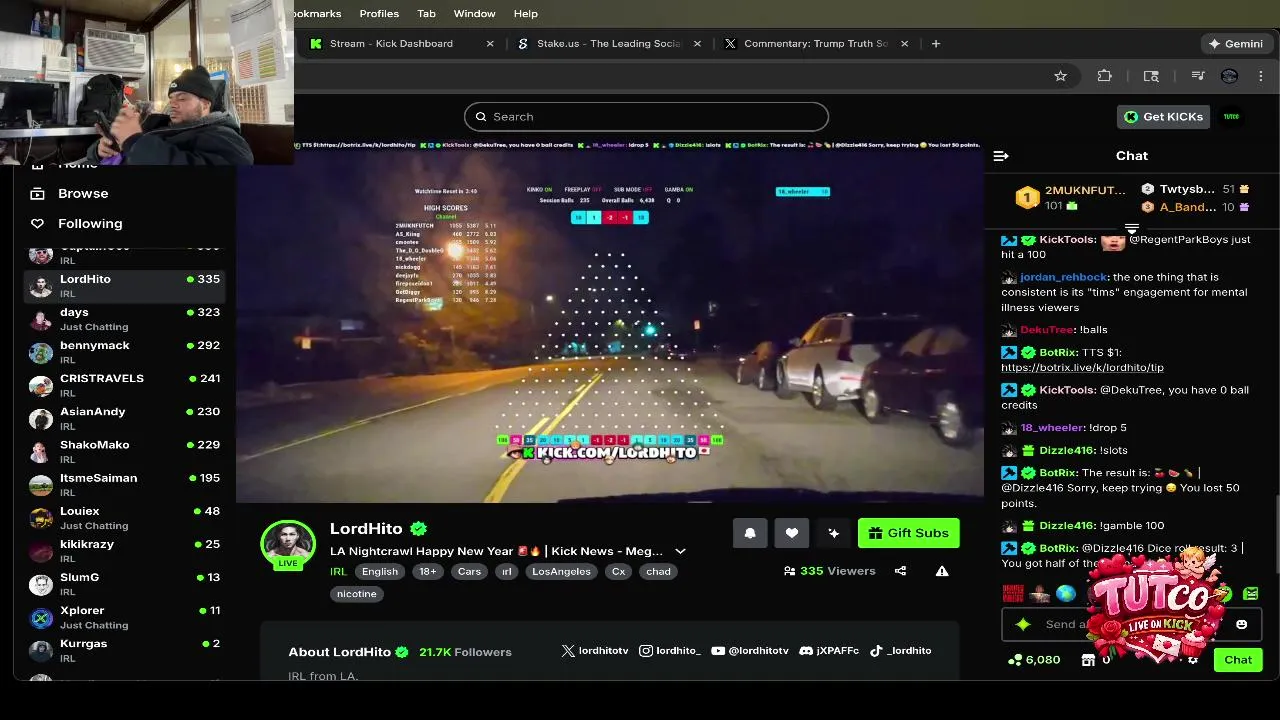The image size is (1280, 720).
Task: Click the botrix.live/k/lordhito/tip link in chat
Action: point(1082,368)
